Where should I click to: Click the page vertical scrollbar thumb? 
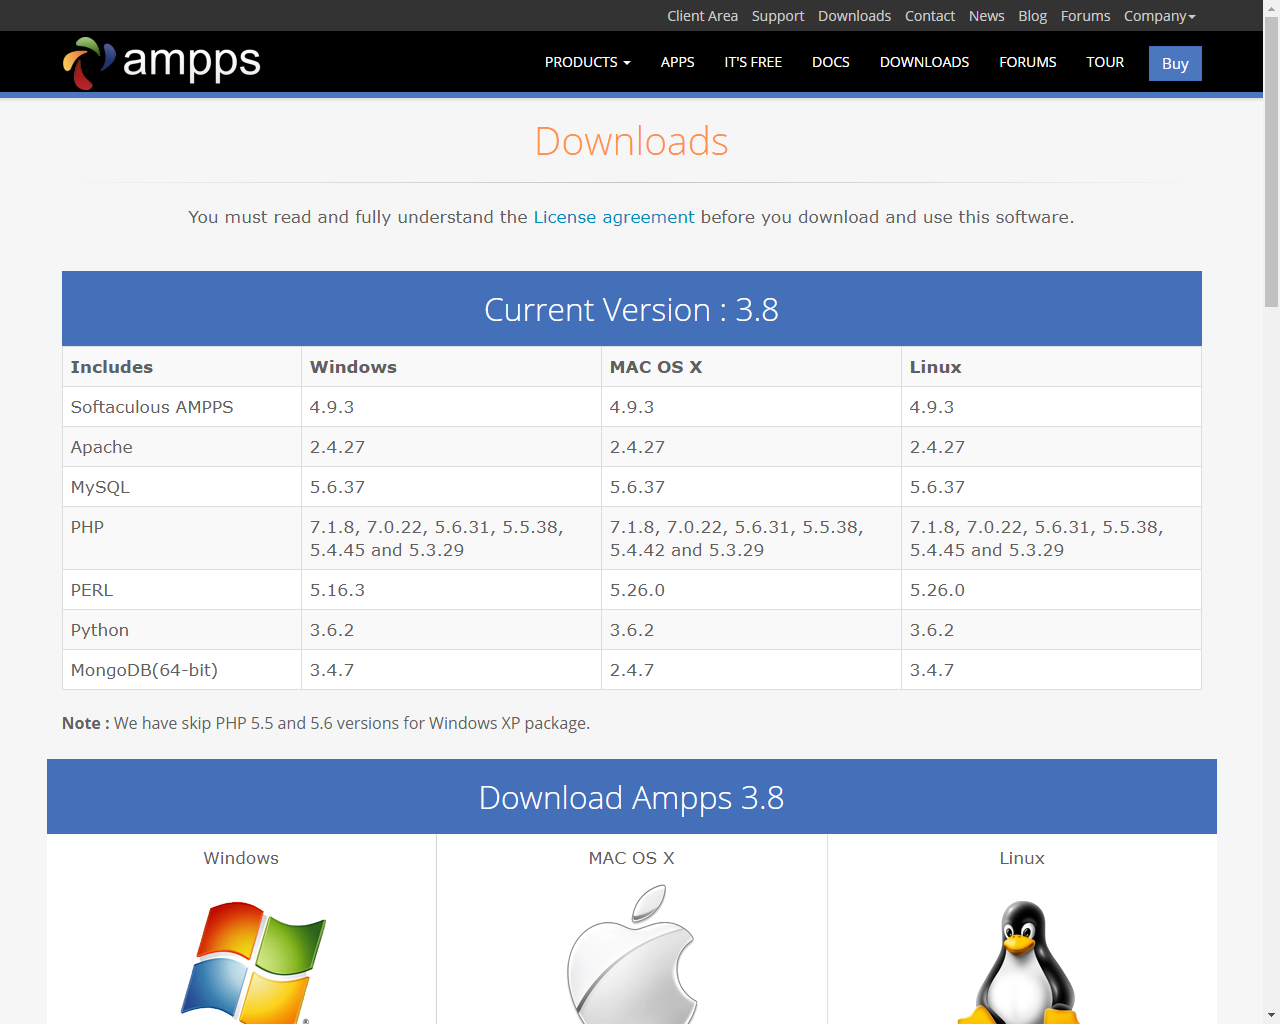tap(1271, 162)
